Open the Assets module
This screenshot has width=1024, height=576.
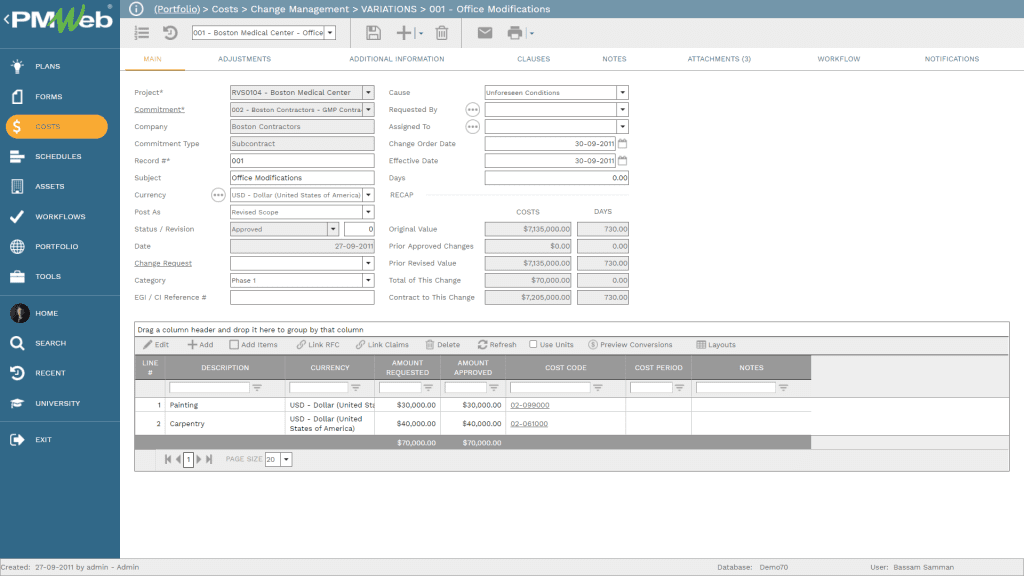point(18,187)
